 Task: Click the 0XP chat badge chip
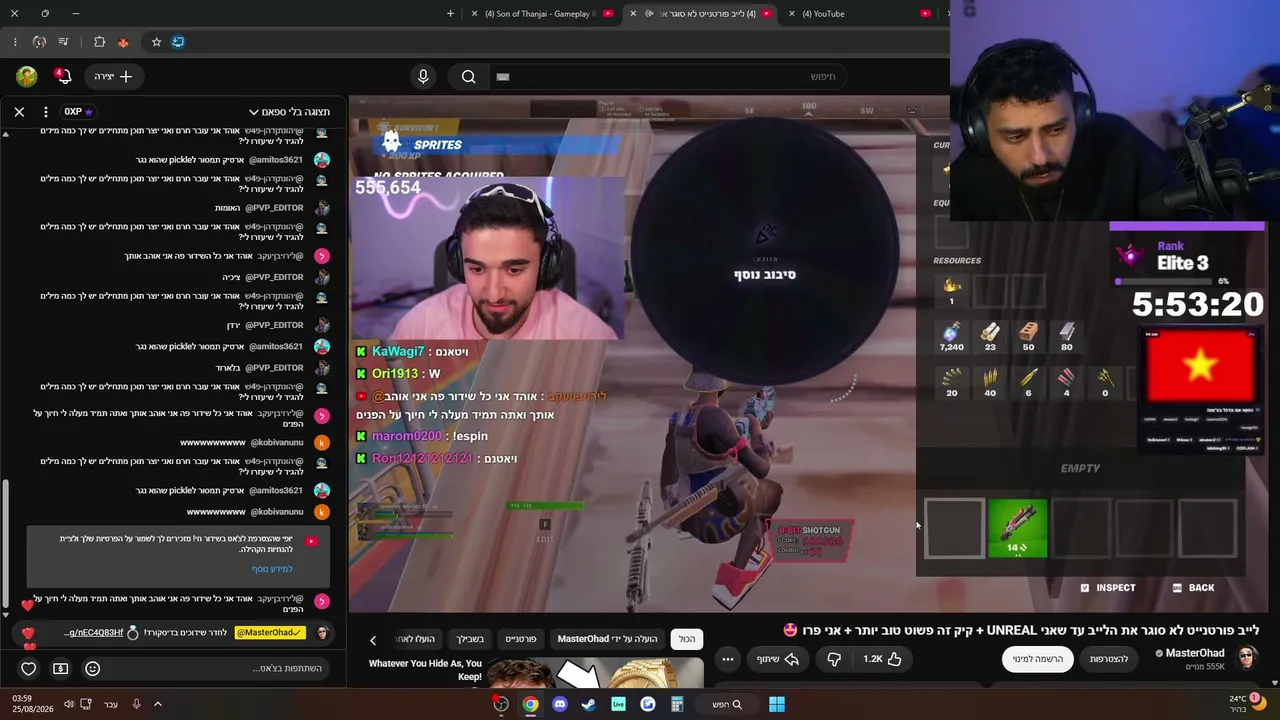(78, 111)
